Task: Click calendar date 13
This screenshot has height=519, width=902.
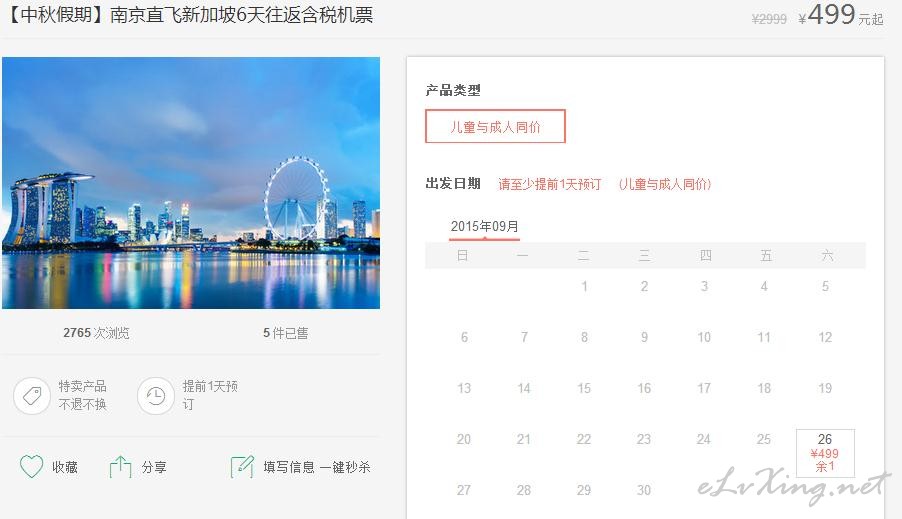Action: click(464, 388)
